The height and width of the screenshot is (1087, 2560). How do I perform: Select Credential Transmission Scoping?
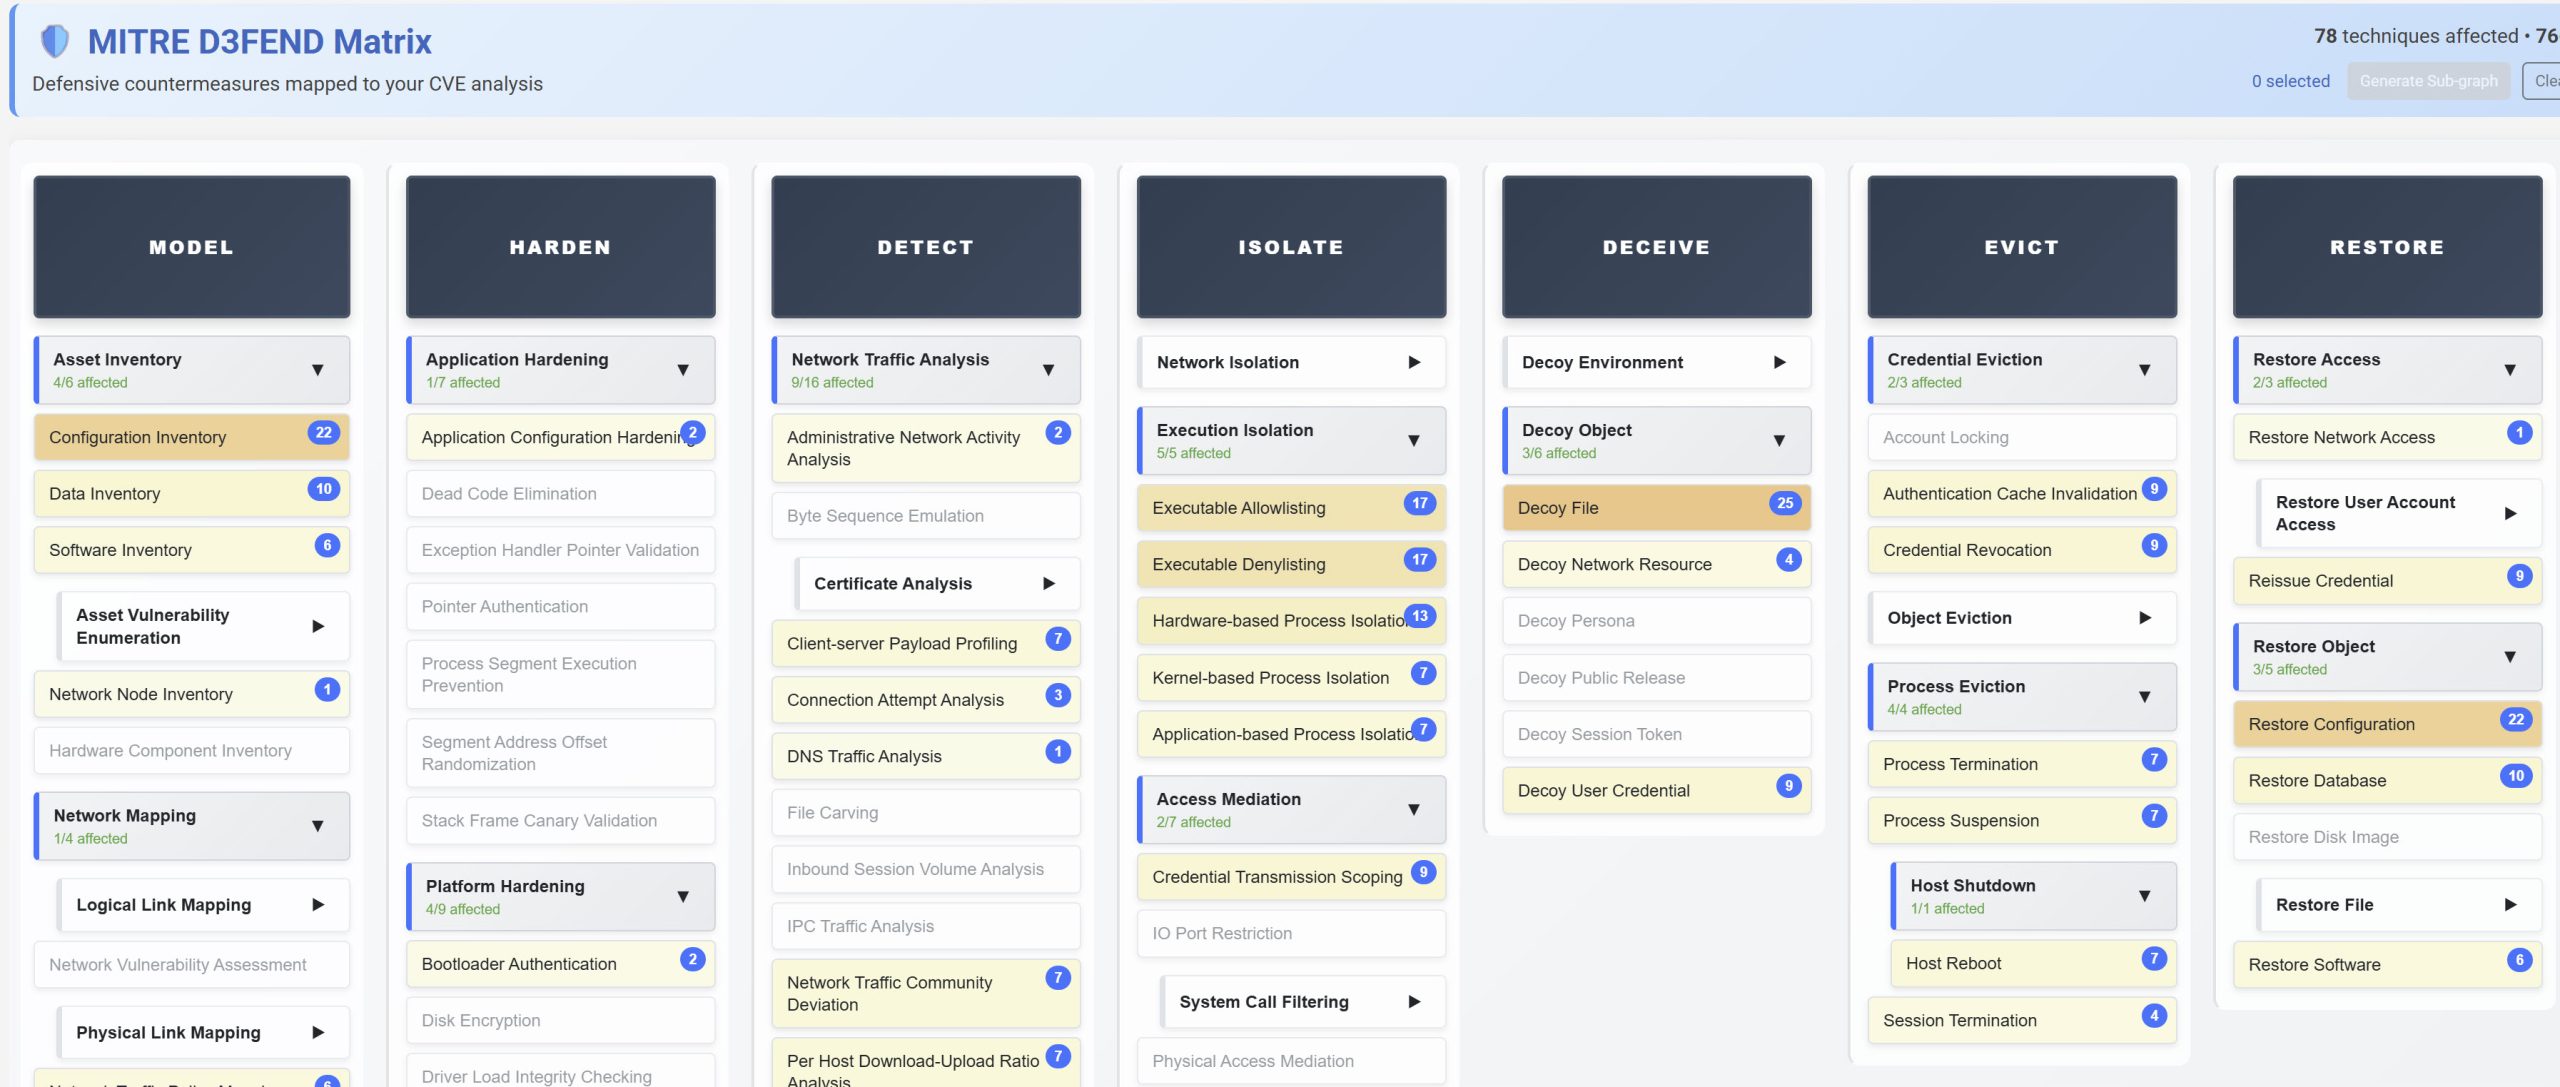click(1291, 877)
